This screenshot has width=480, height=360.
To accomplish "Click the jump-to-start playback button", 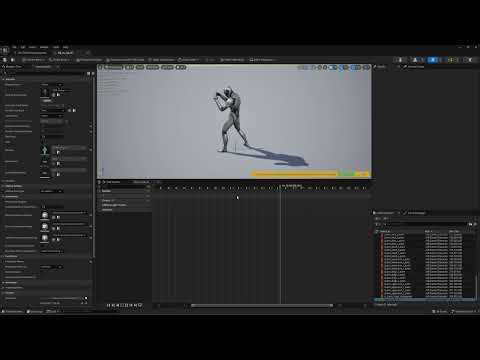I will (x=108, y=305).
